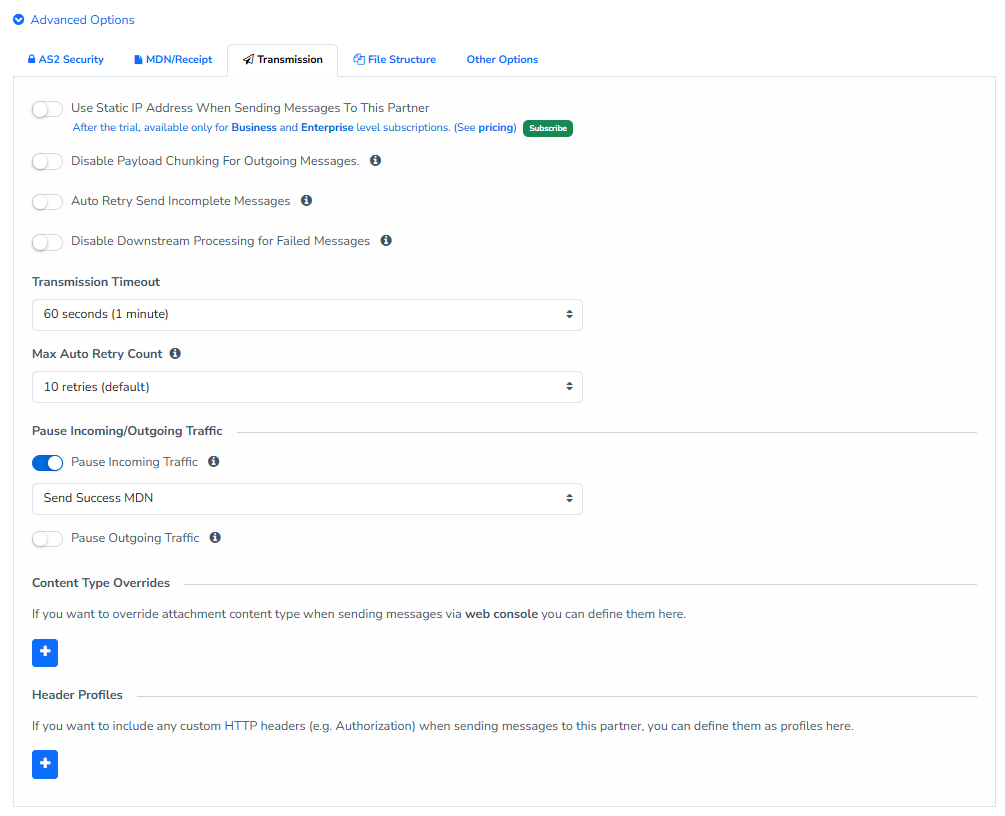The height and width of the screenshot is (816, 1005).
Task: Click info icon beside Disable Downstream Processing
Action: 386,241
